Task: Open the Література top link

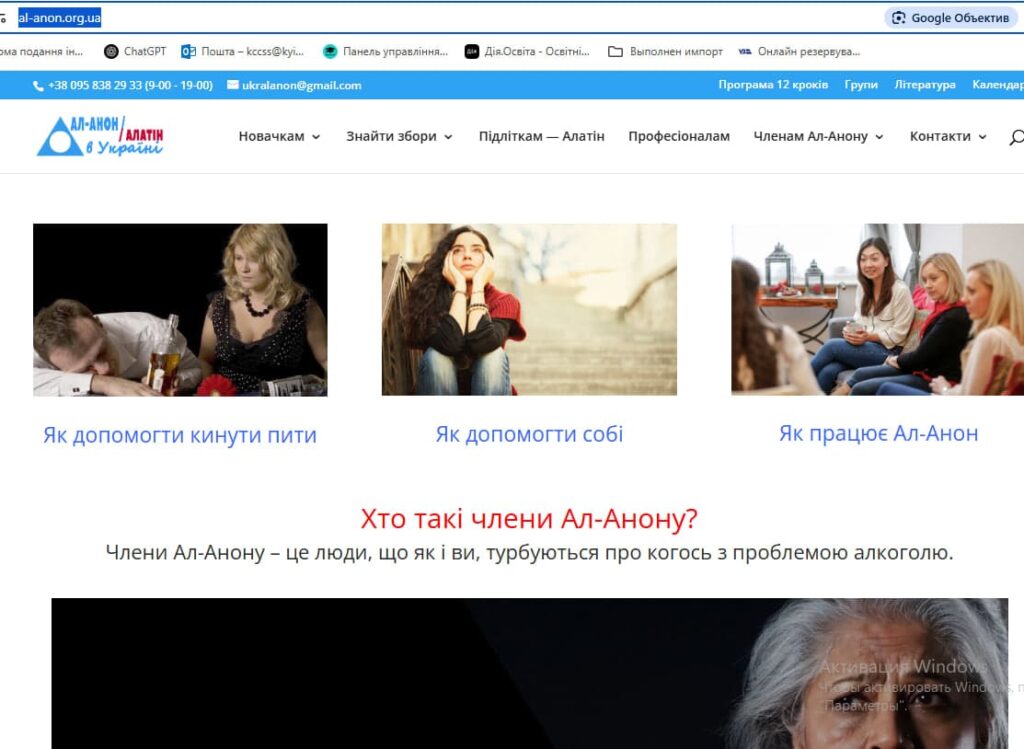Action: click(925, 85)
